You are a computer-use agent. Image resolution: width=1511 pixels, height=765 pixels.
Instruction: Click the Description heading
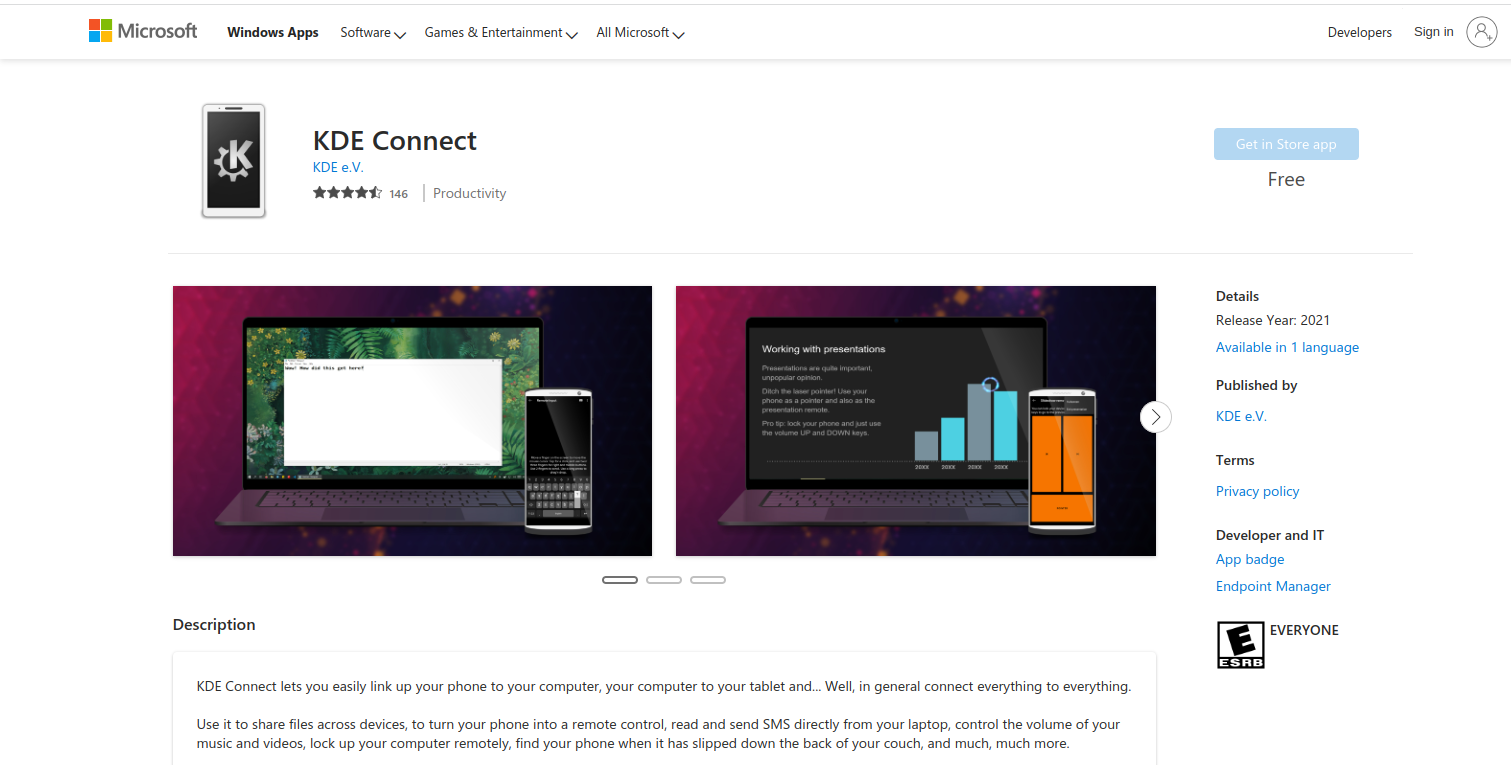pos(214,625)
